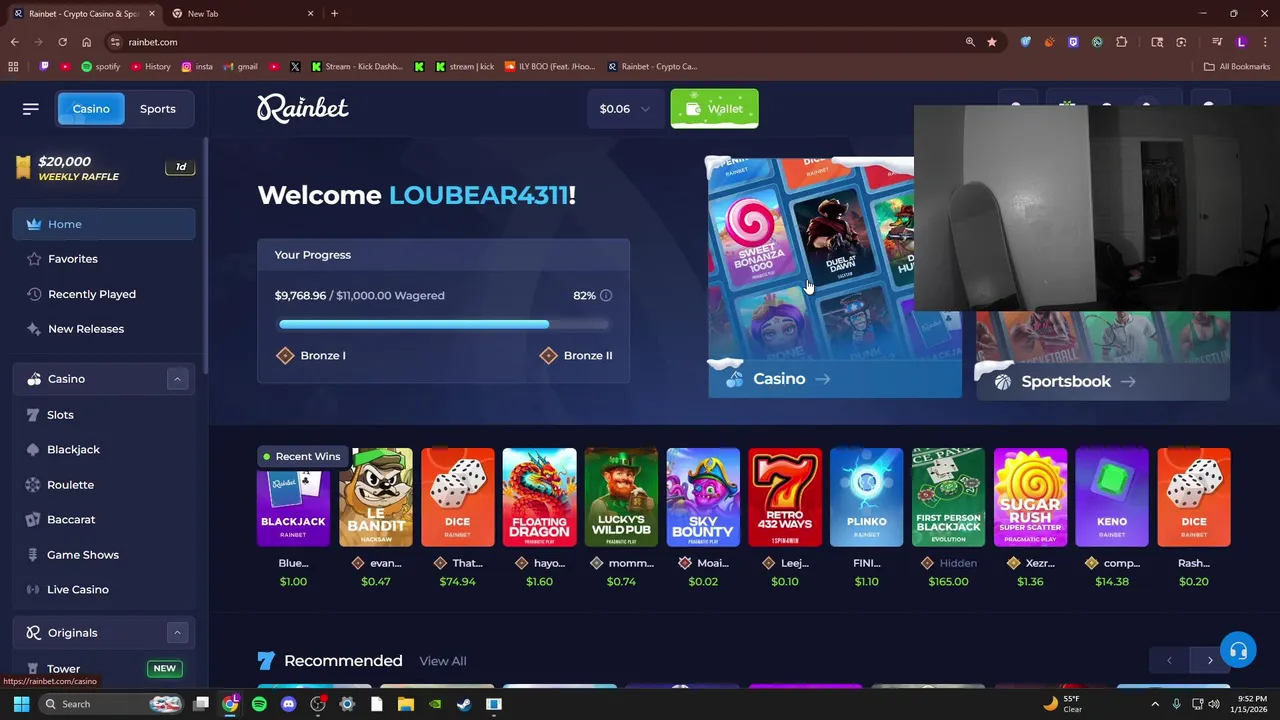
Task: Click the wagered progress bar
Action: tap(443, 324)
